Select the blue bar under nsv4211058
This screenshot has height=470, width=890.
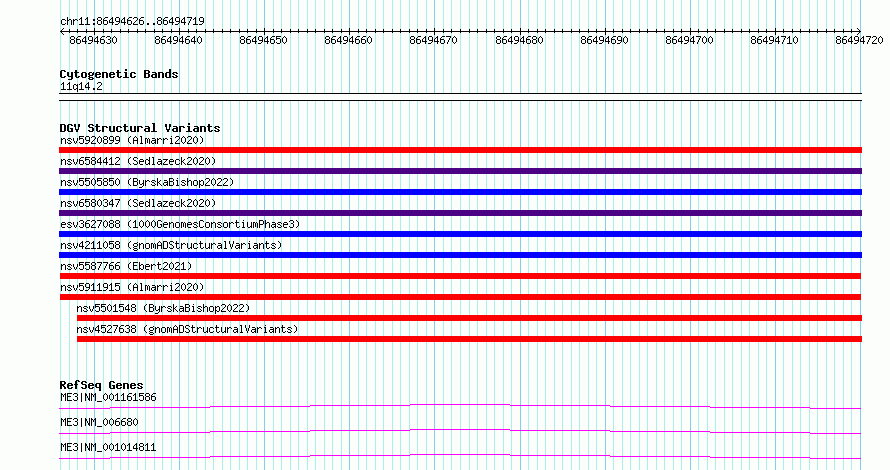coord(460,255)
